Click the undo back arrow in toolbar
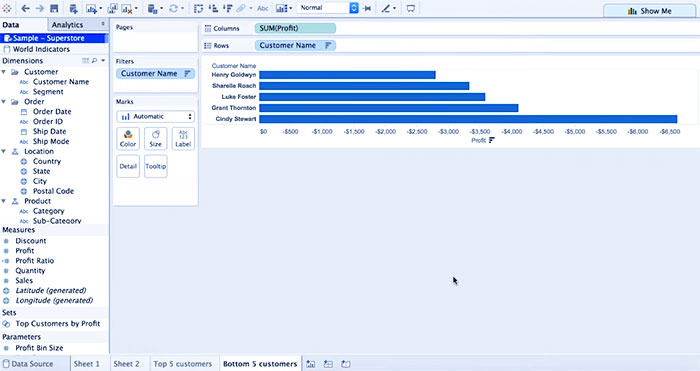700x371 pixels. [x=25, y=8]
